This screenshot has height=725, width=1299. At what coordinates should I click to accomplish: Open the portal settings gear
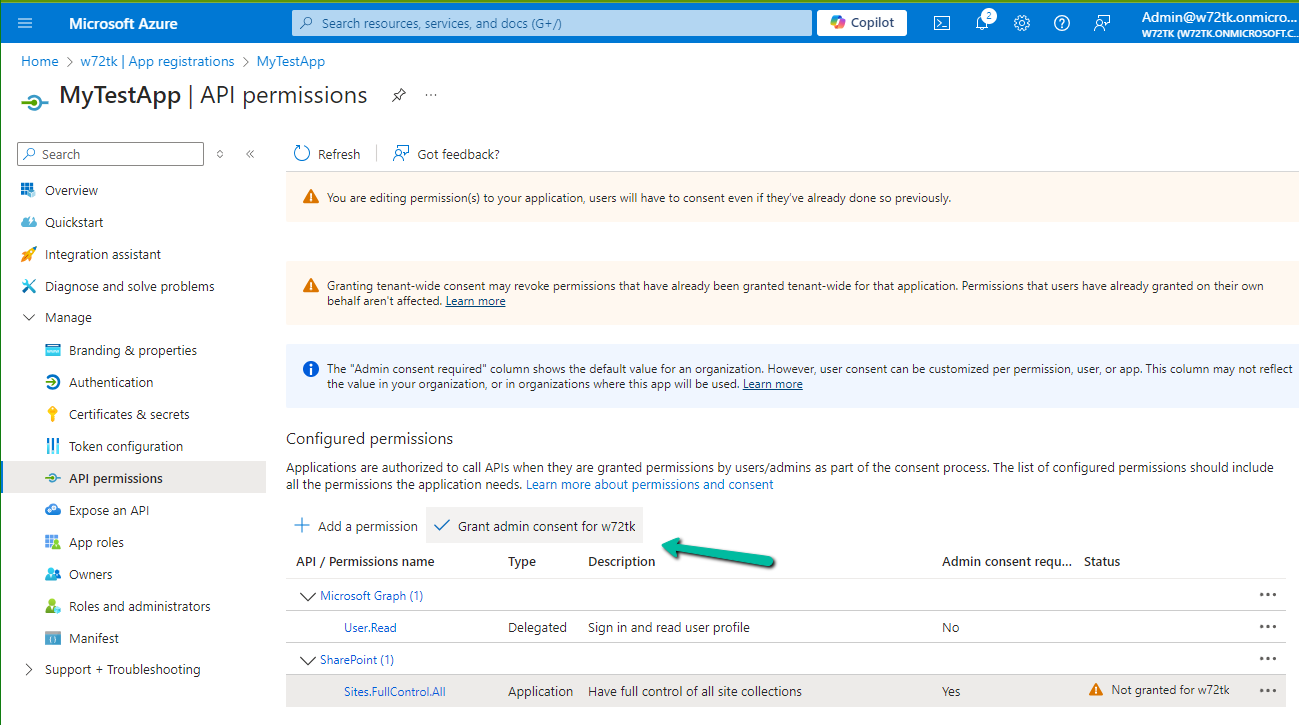[1021, 22]
